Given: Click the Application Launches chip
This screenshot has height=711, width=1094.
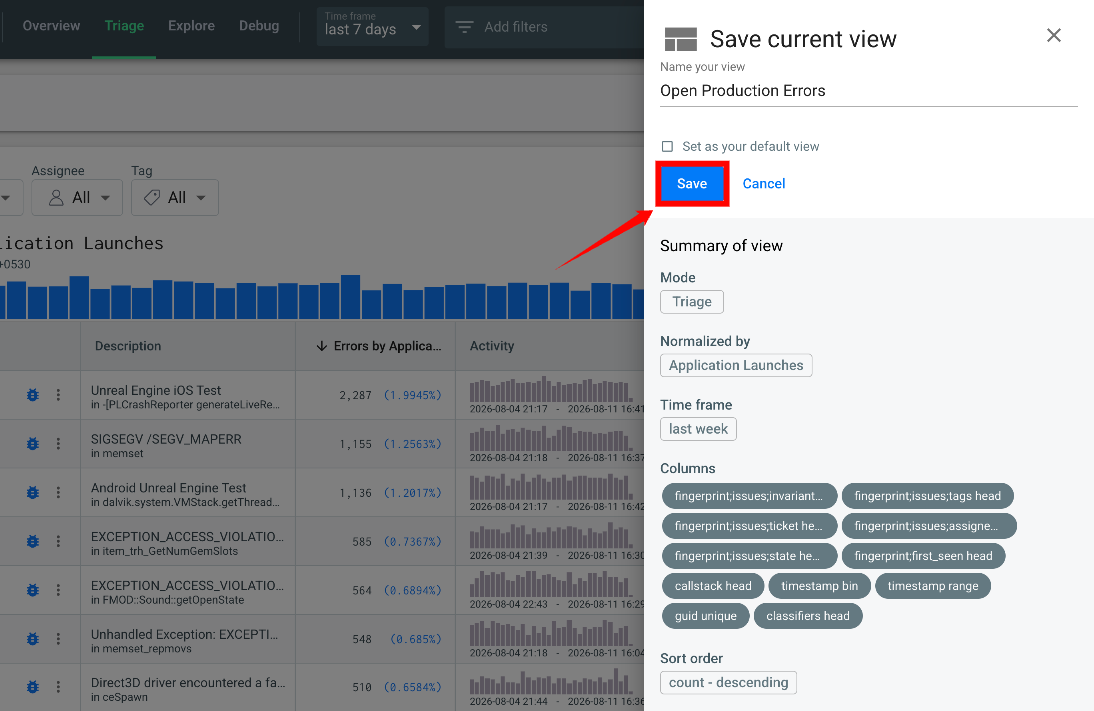Looking at the screenshot, I should (736, 366).
